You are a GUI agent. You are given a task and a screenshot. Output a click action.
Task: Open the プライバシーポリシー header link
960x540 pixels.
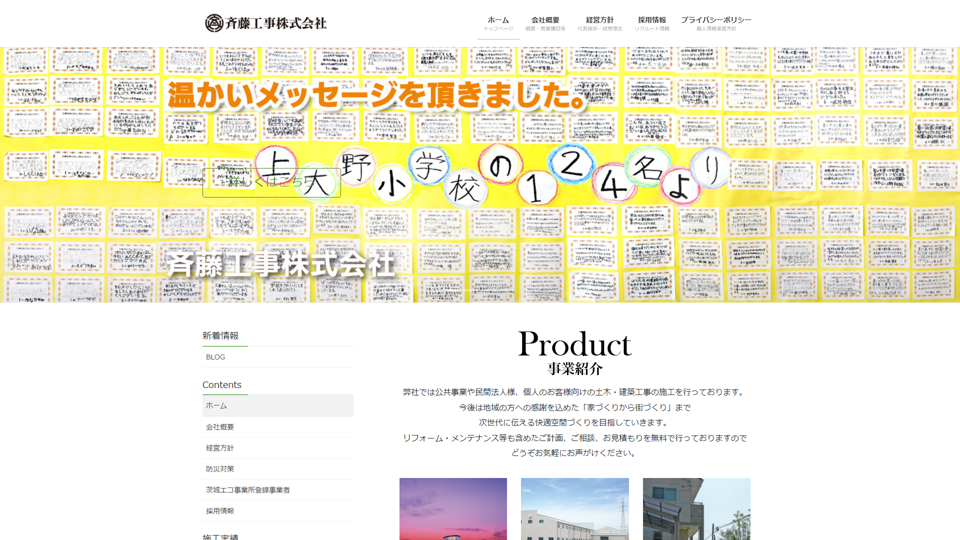pyautogui.click(x=716, y=23)
